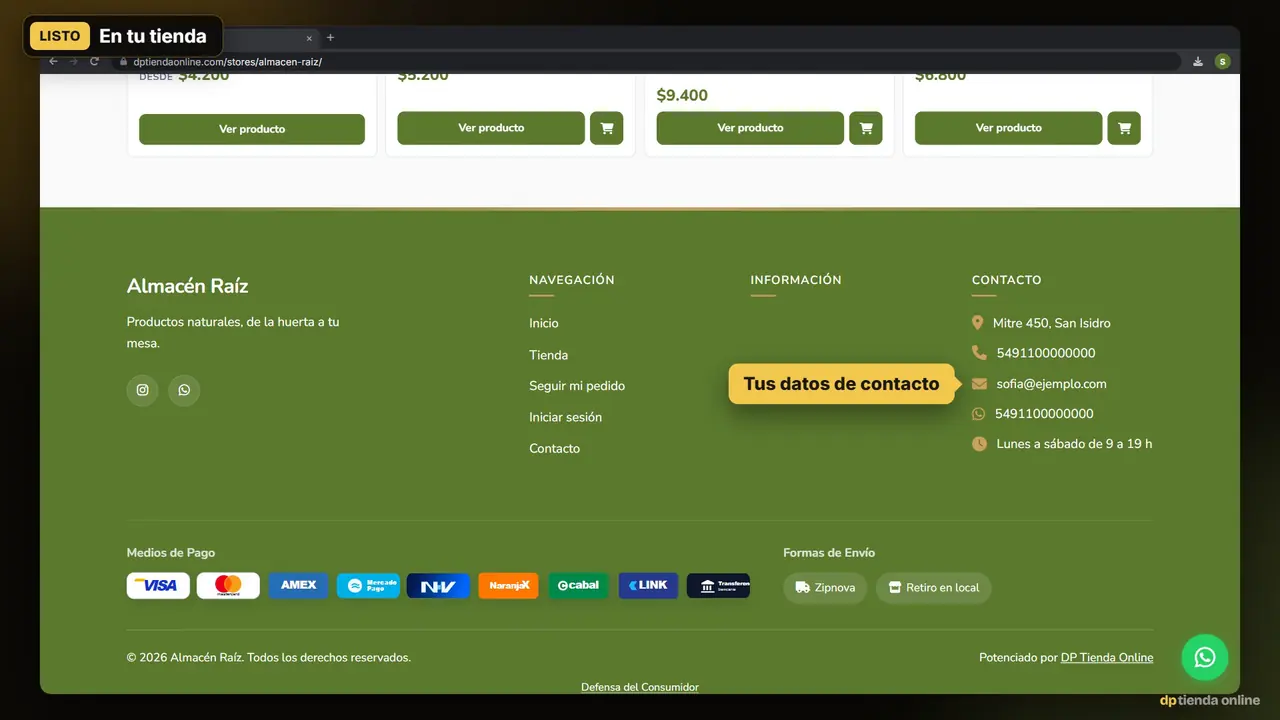Click the browser download icon
1280x720 pixels.
click(1198, 62)
